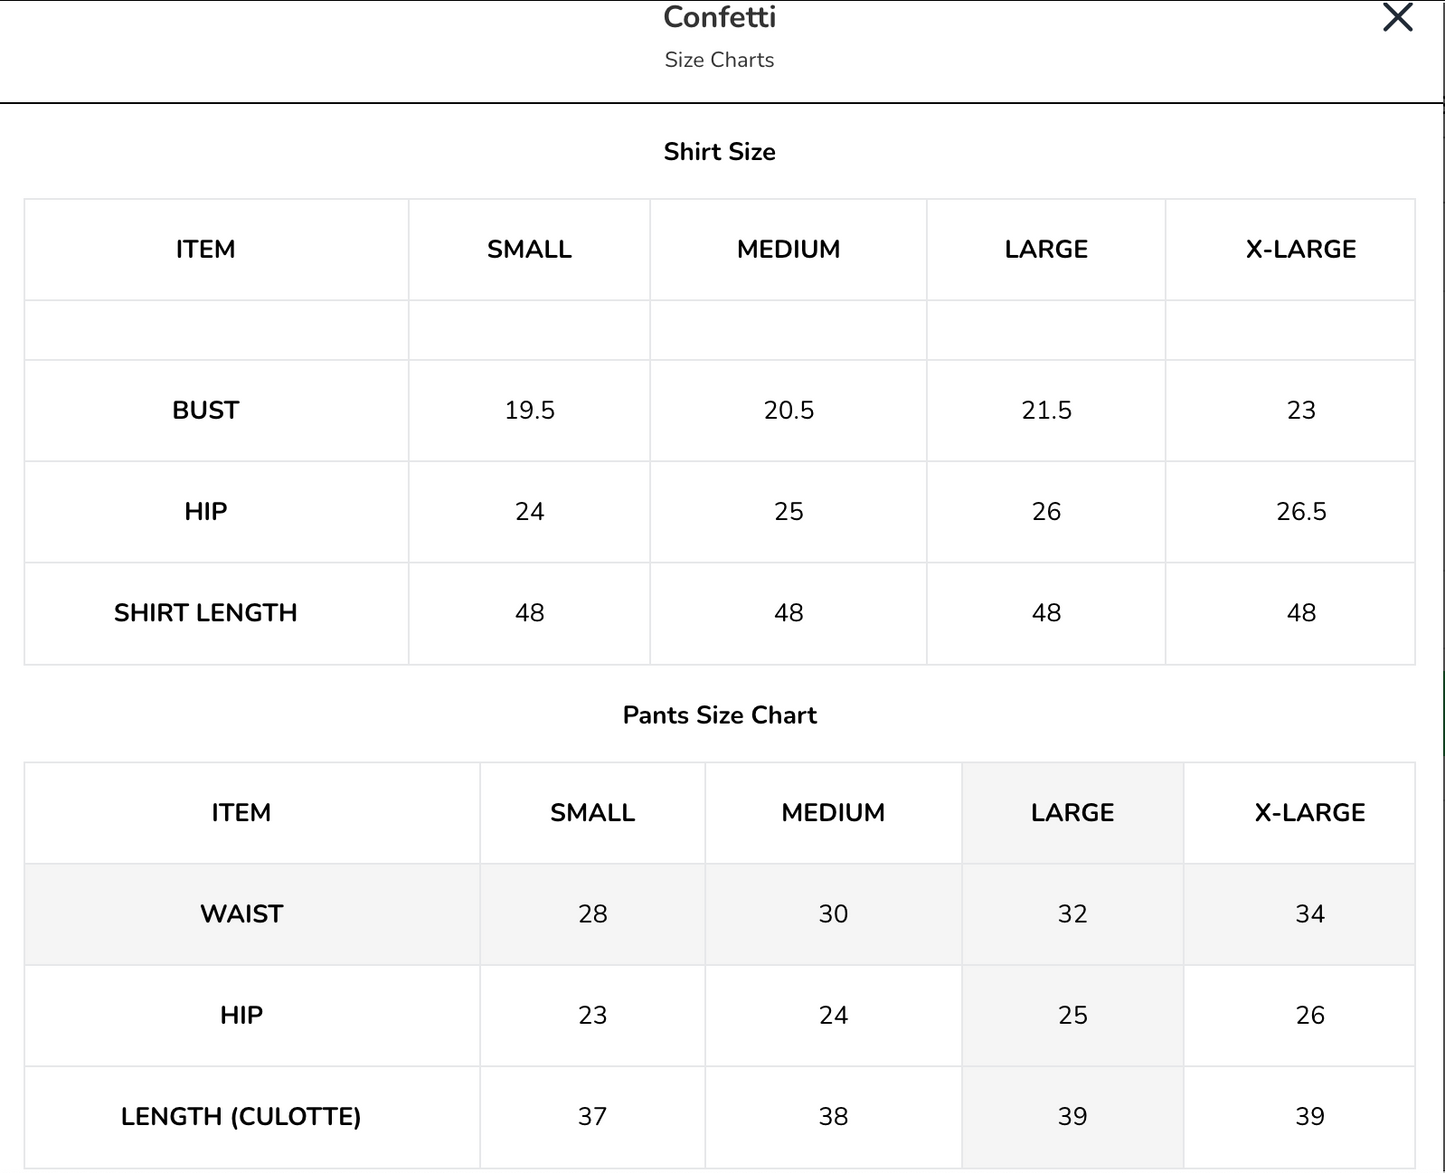1445x1173 pixels.
Task: Click the WAIST row label
Action: [x=242, y=914]
